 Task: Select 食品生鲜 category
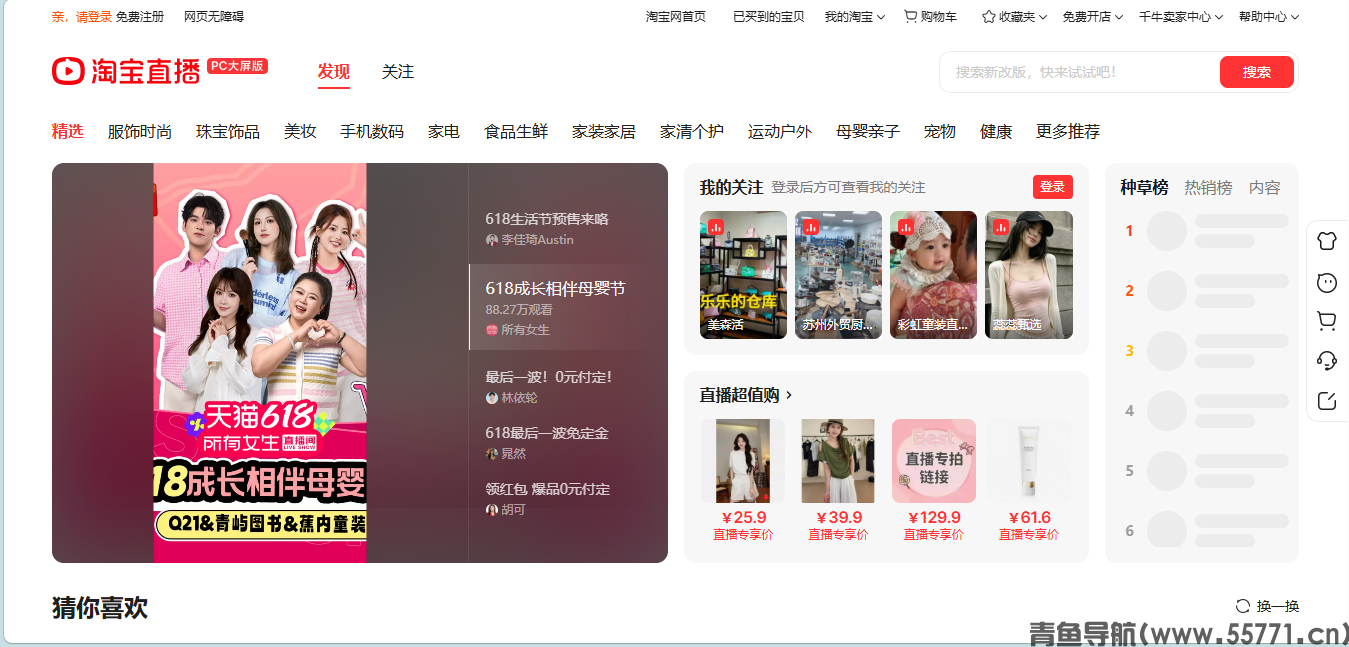pyautogui.click(x=516, y=132)
